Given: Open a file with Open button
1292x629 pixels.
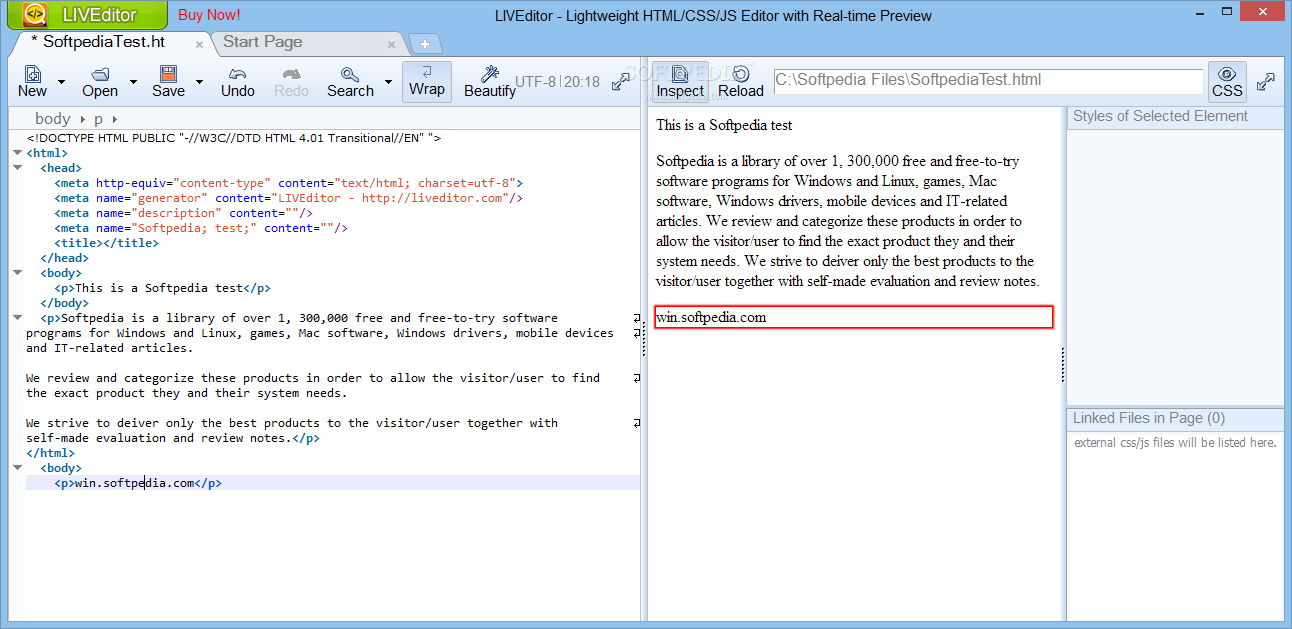Looking at the screenshot, I should pos(100,82).
